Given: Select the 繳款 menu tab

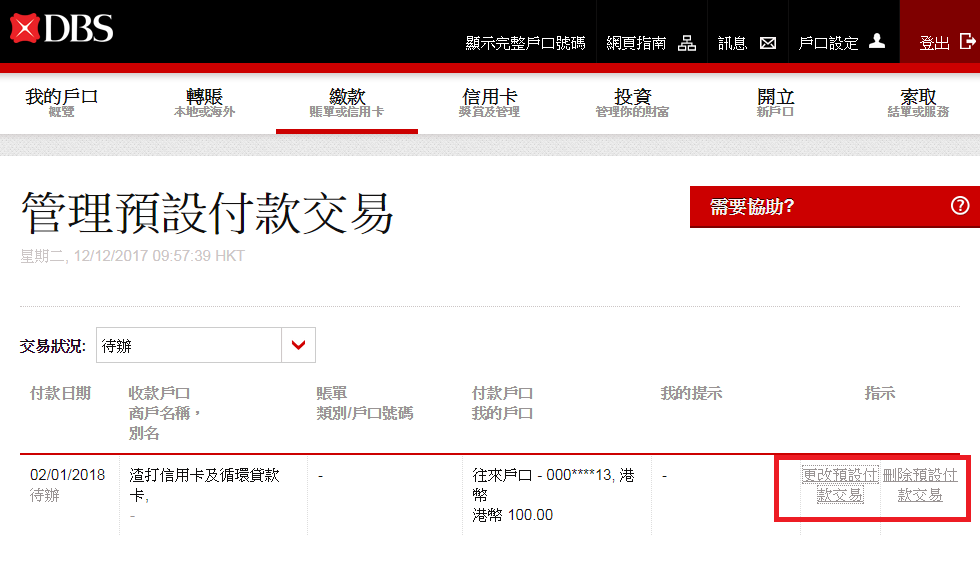Looking at the screenshot, I should 347,103.
